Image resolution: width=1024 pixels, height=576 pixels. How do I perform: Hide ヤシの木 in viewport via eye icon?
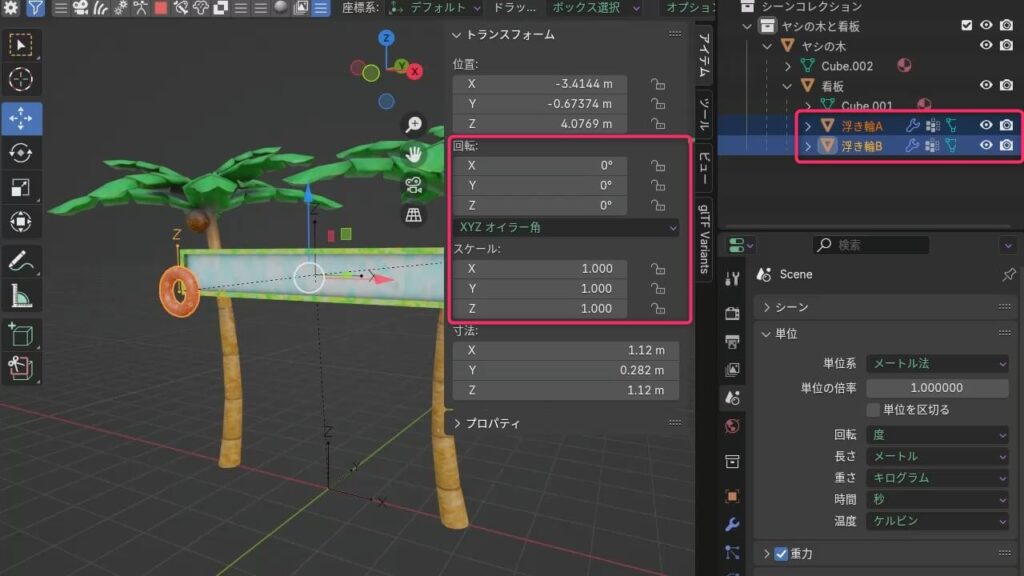click(985, 46)
